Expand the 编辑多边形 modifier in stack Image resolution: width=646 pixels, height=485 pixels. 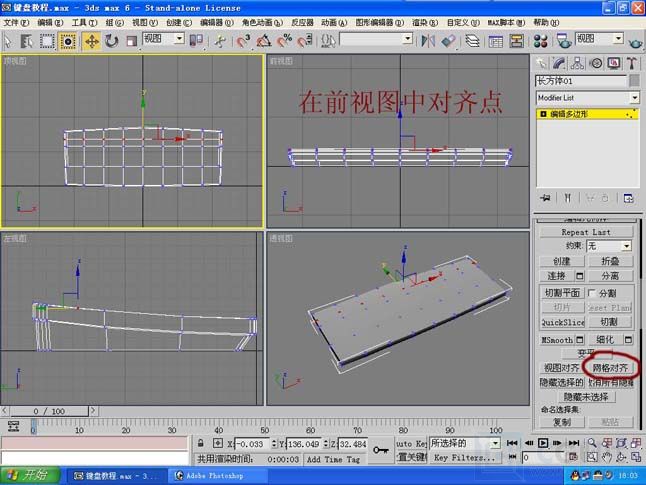[x=543, y=114]
